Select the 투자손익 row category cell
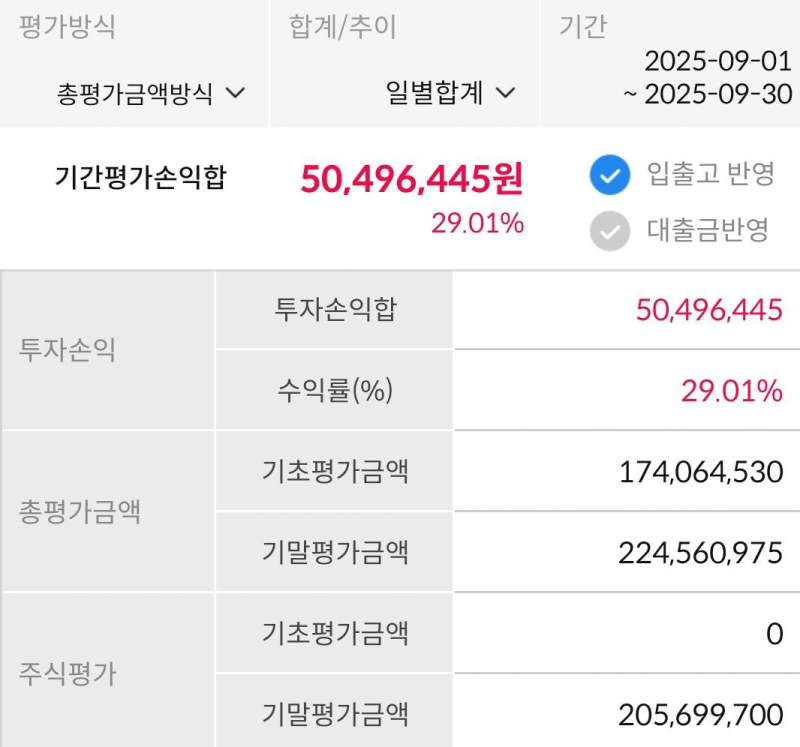The image size is (800, 747). point(67,350)
